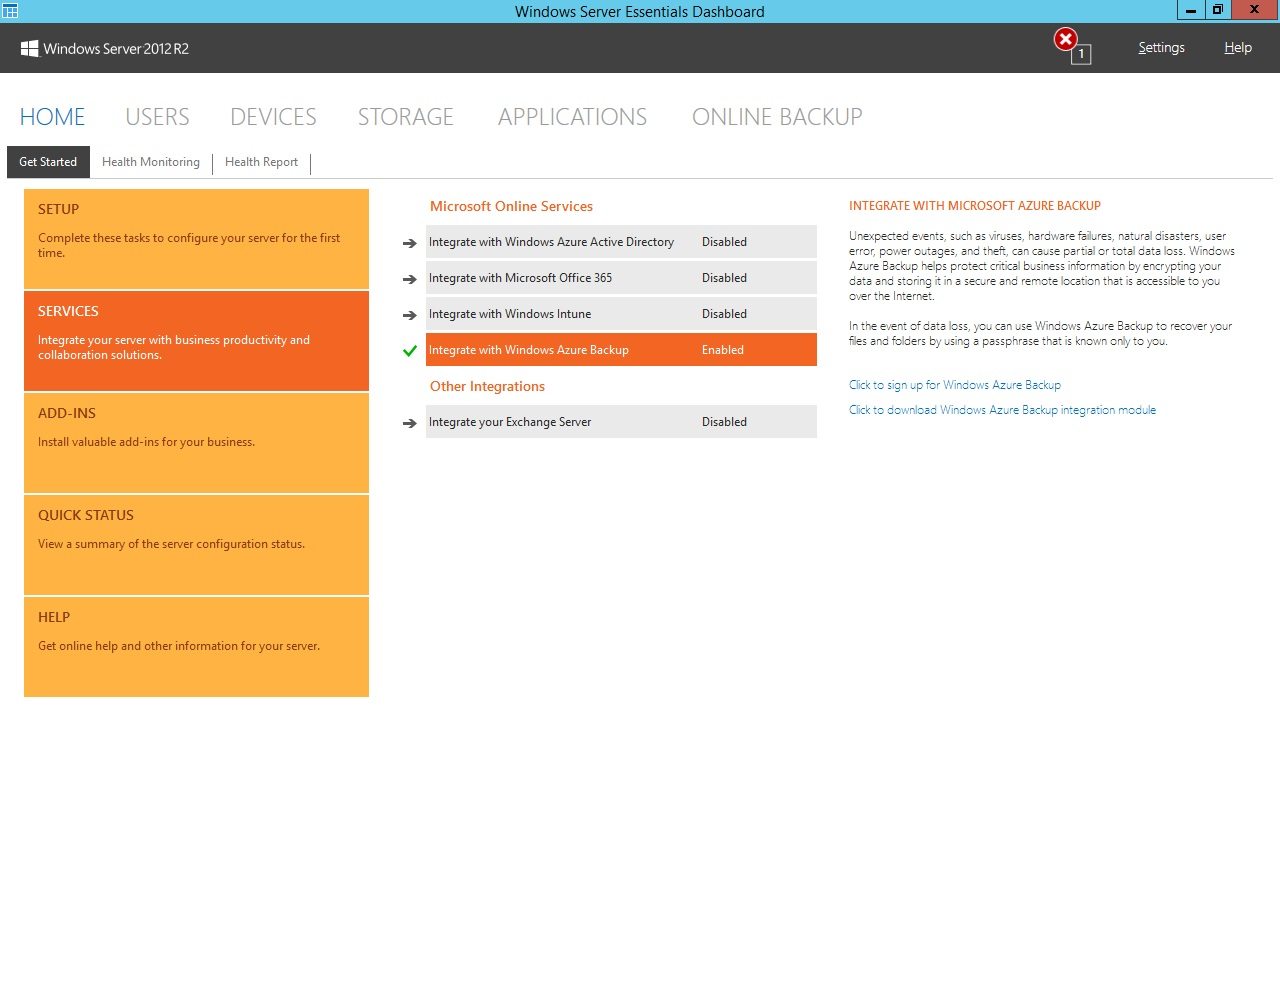Open Settings in the header

pos(1161,48)
